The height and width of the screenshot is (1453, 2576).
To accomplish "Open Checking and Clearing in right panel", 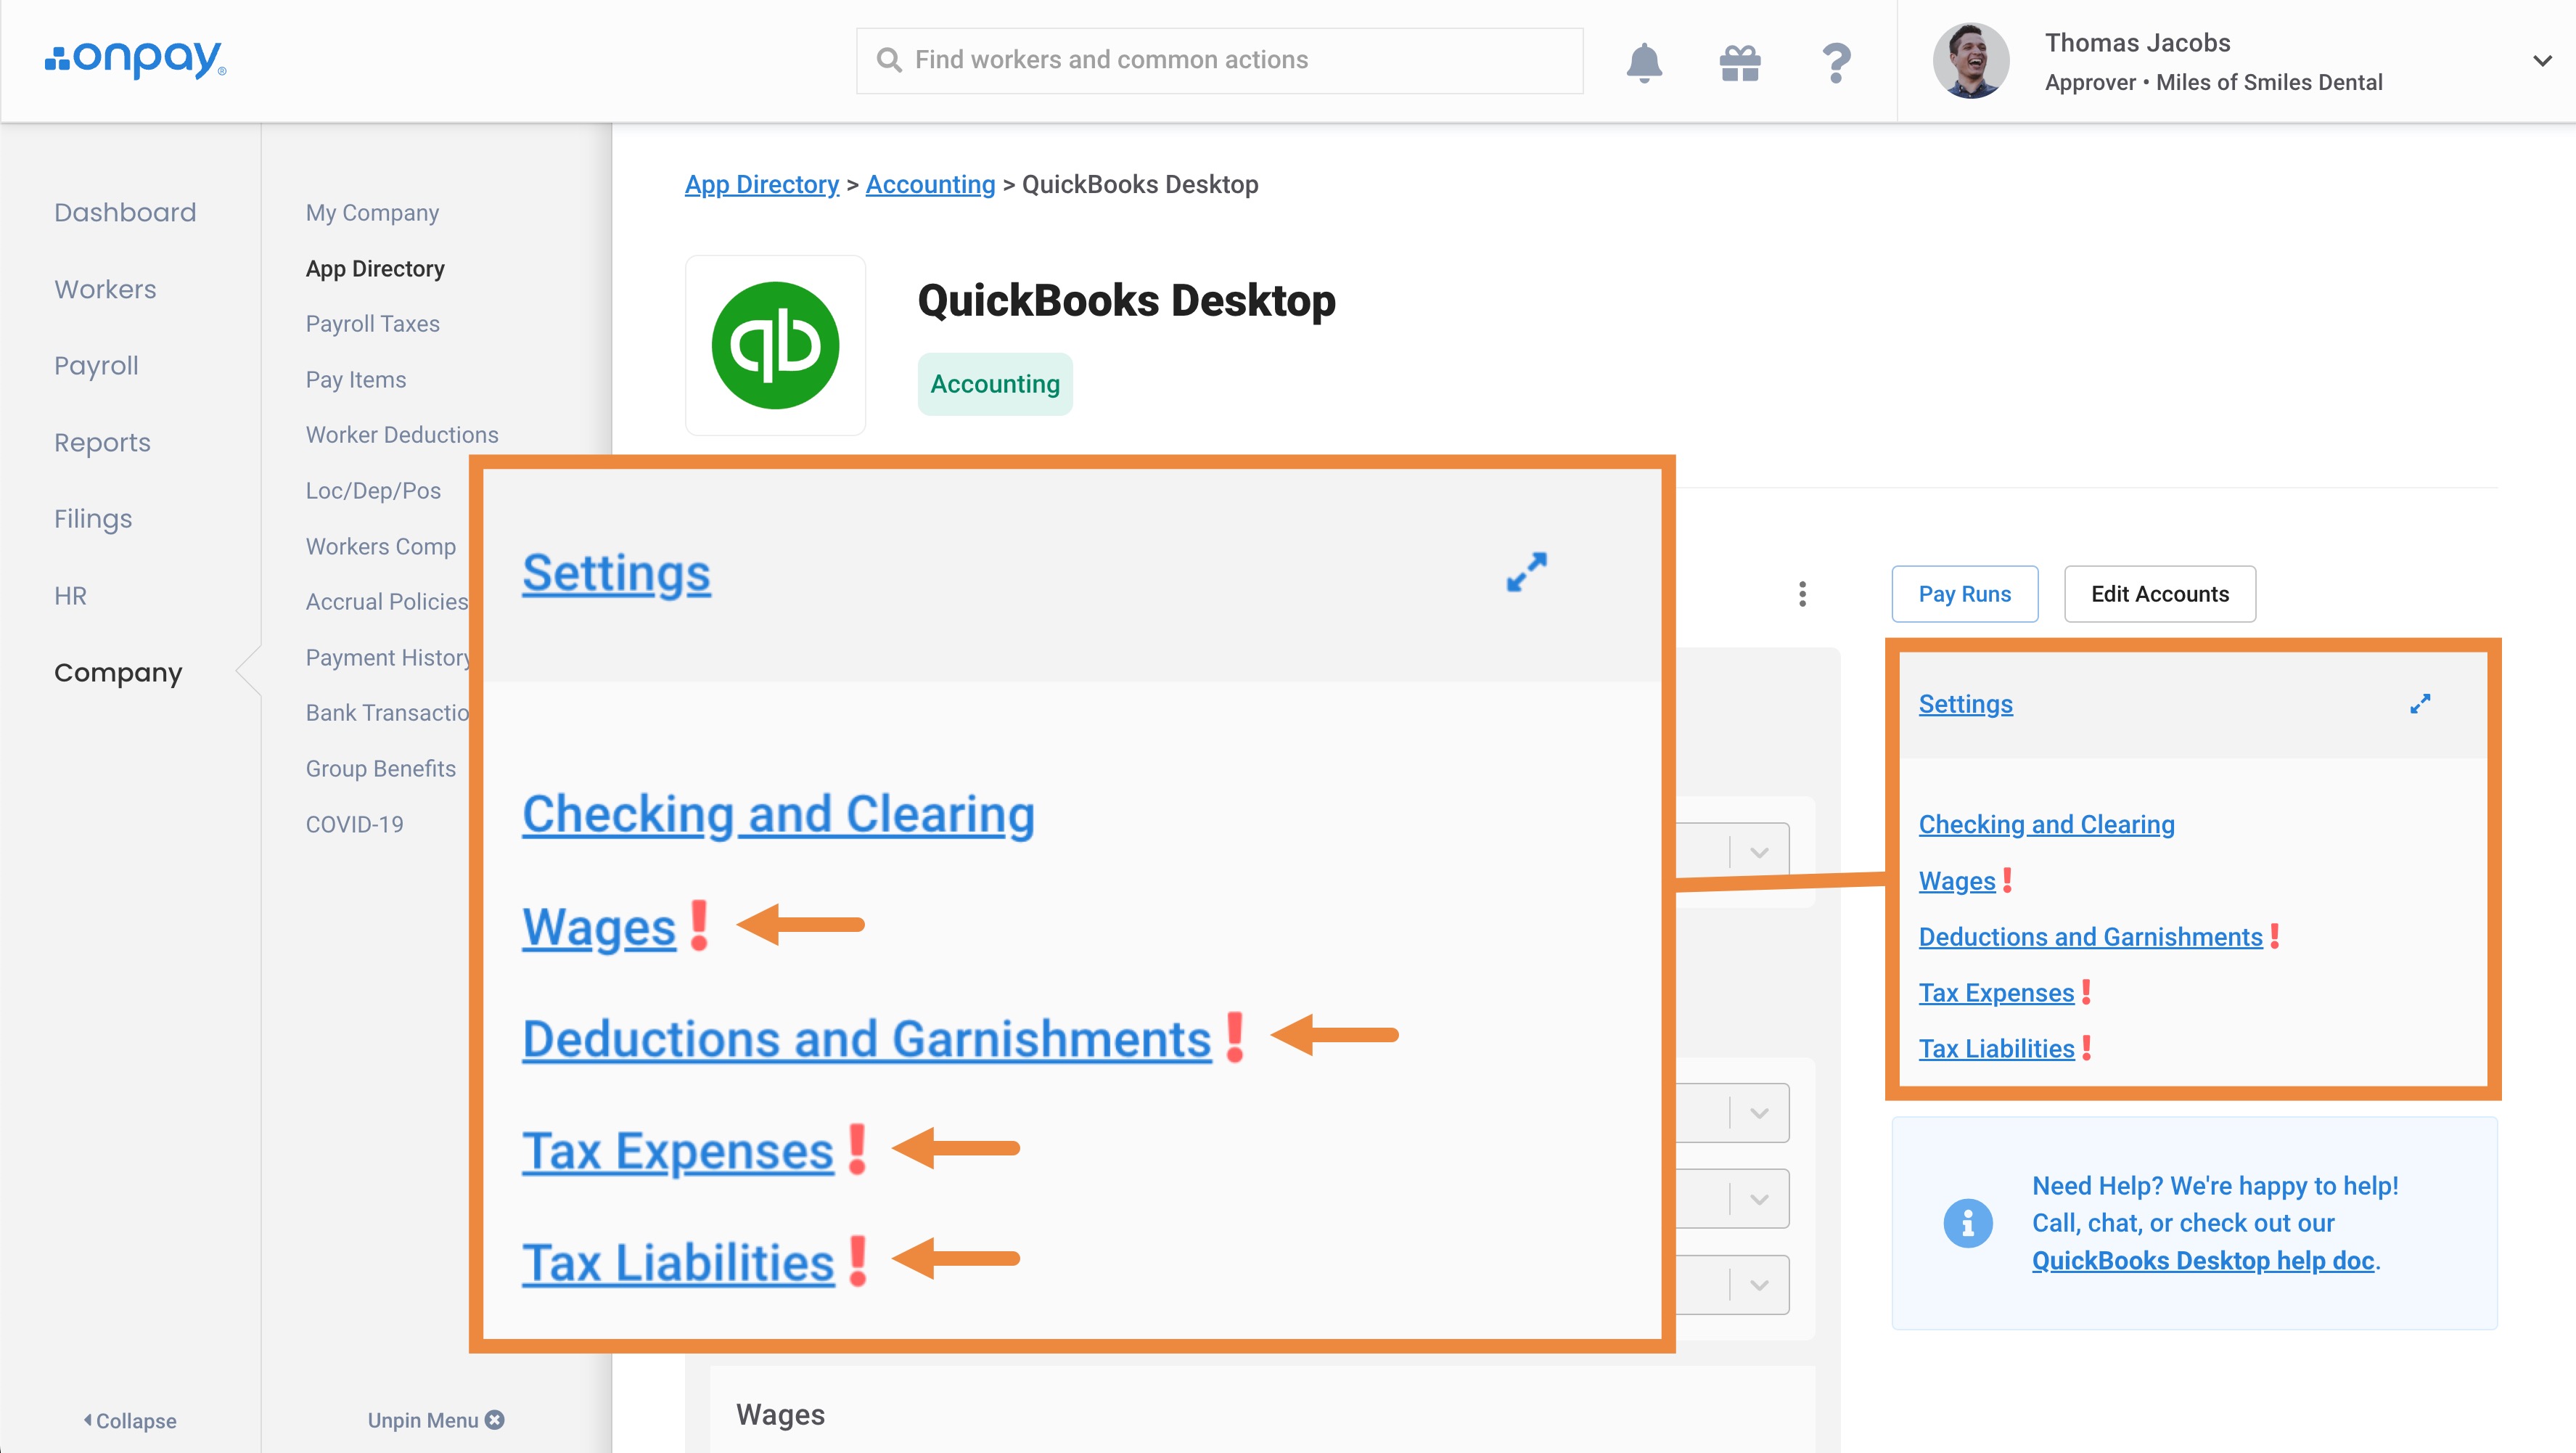I will [2046, 825].
